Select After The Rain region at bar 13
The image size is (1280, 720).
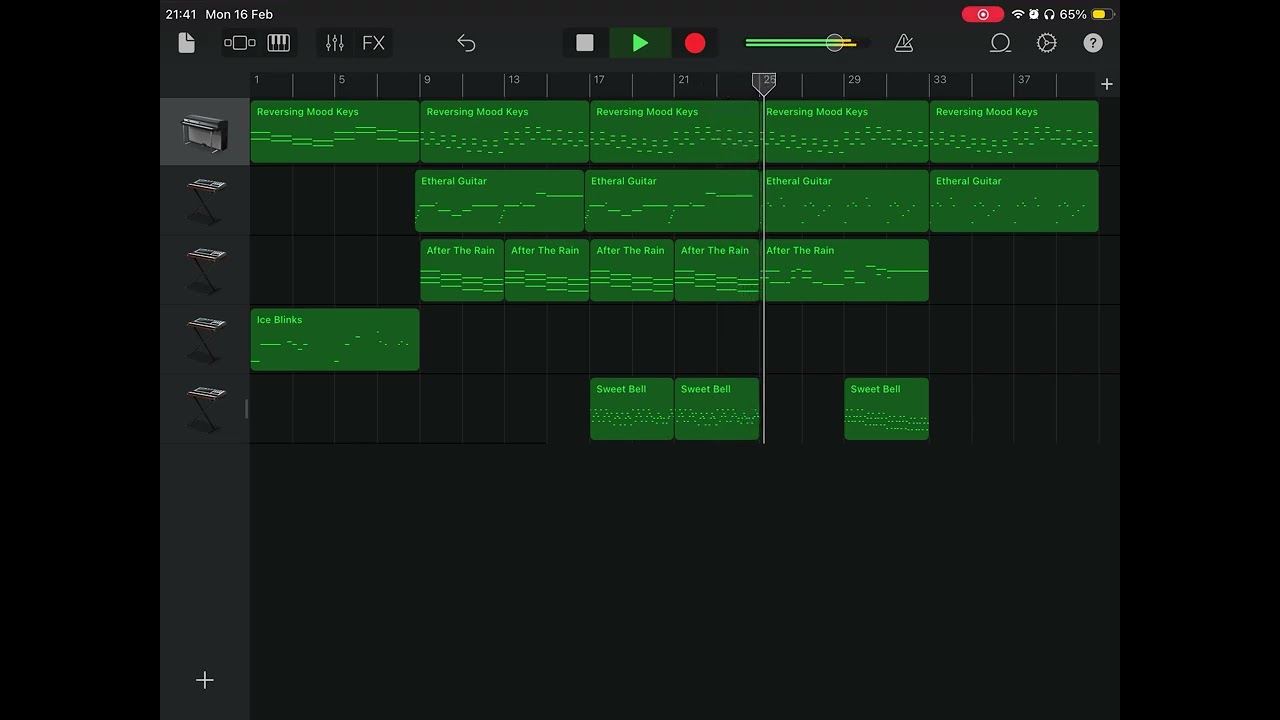[547, 270]
